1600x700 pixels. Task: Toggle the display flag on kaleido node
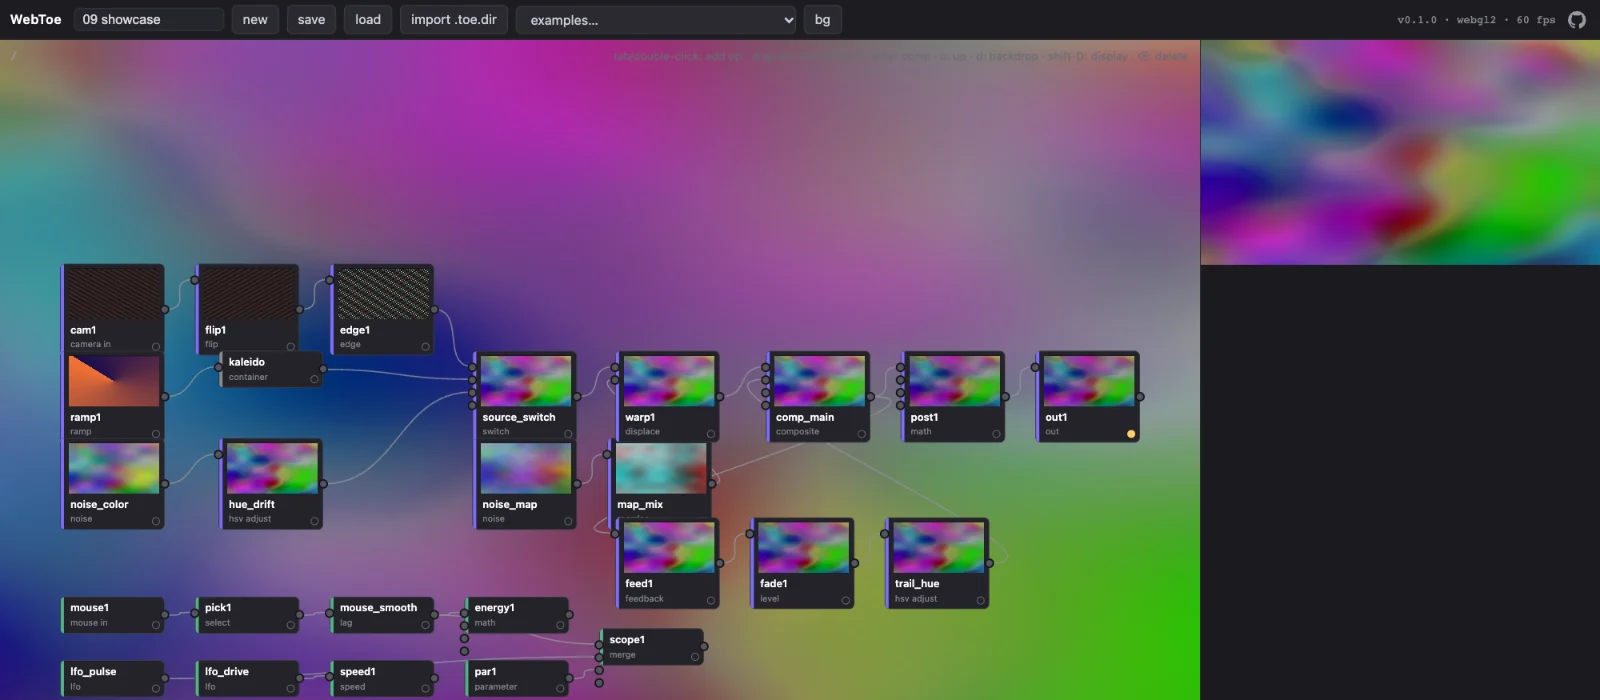click(314, 379)
